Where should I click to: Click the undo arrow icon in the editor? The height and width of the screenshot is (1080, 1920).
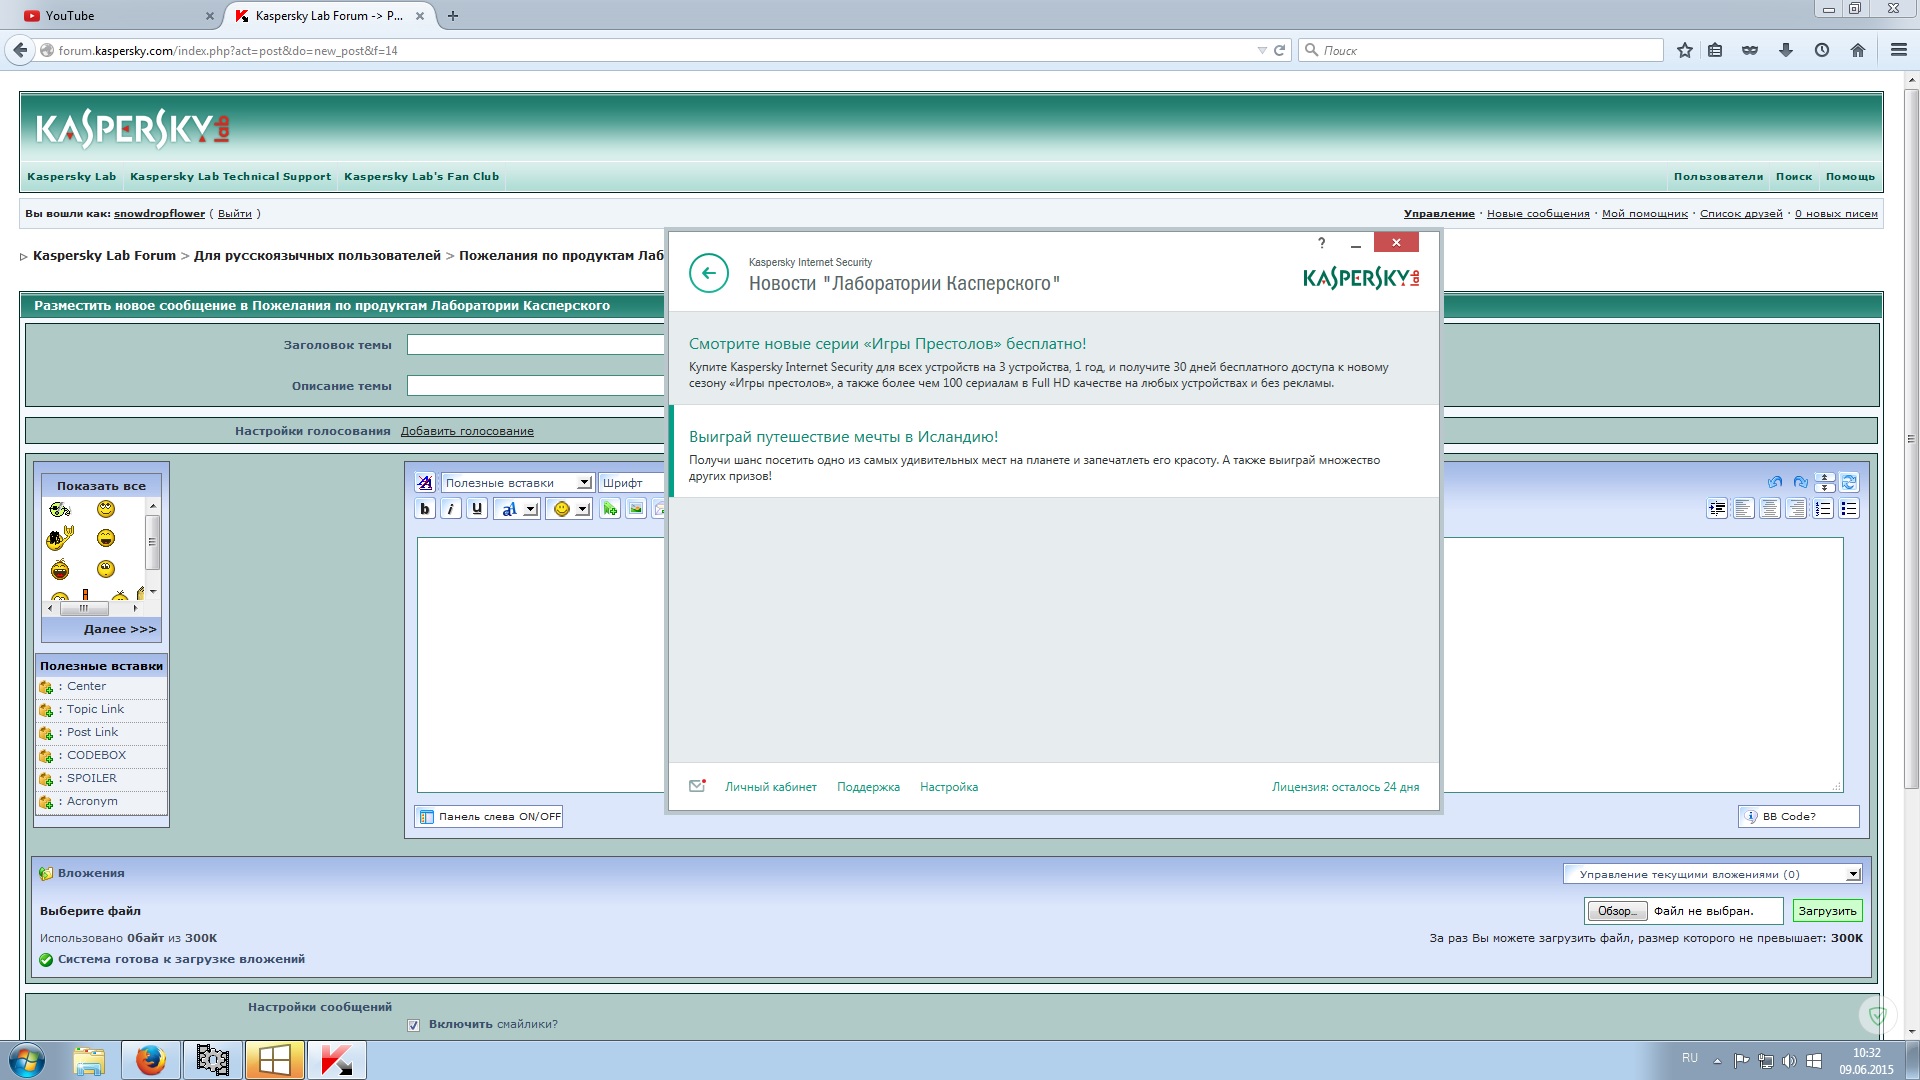coord(1775,482)
